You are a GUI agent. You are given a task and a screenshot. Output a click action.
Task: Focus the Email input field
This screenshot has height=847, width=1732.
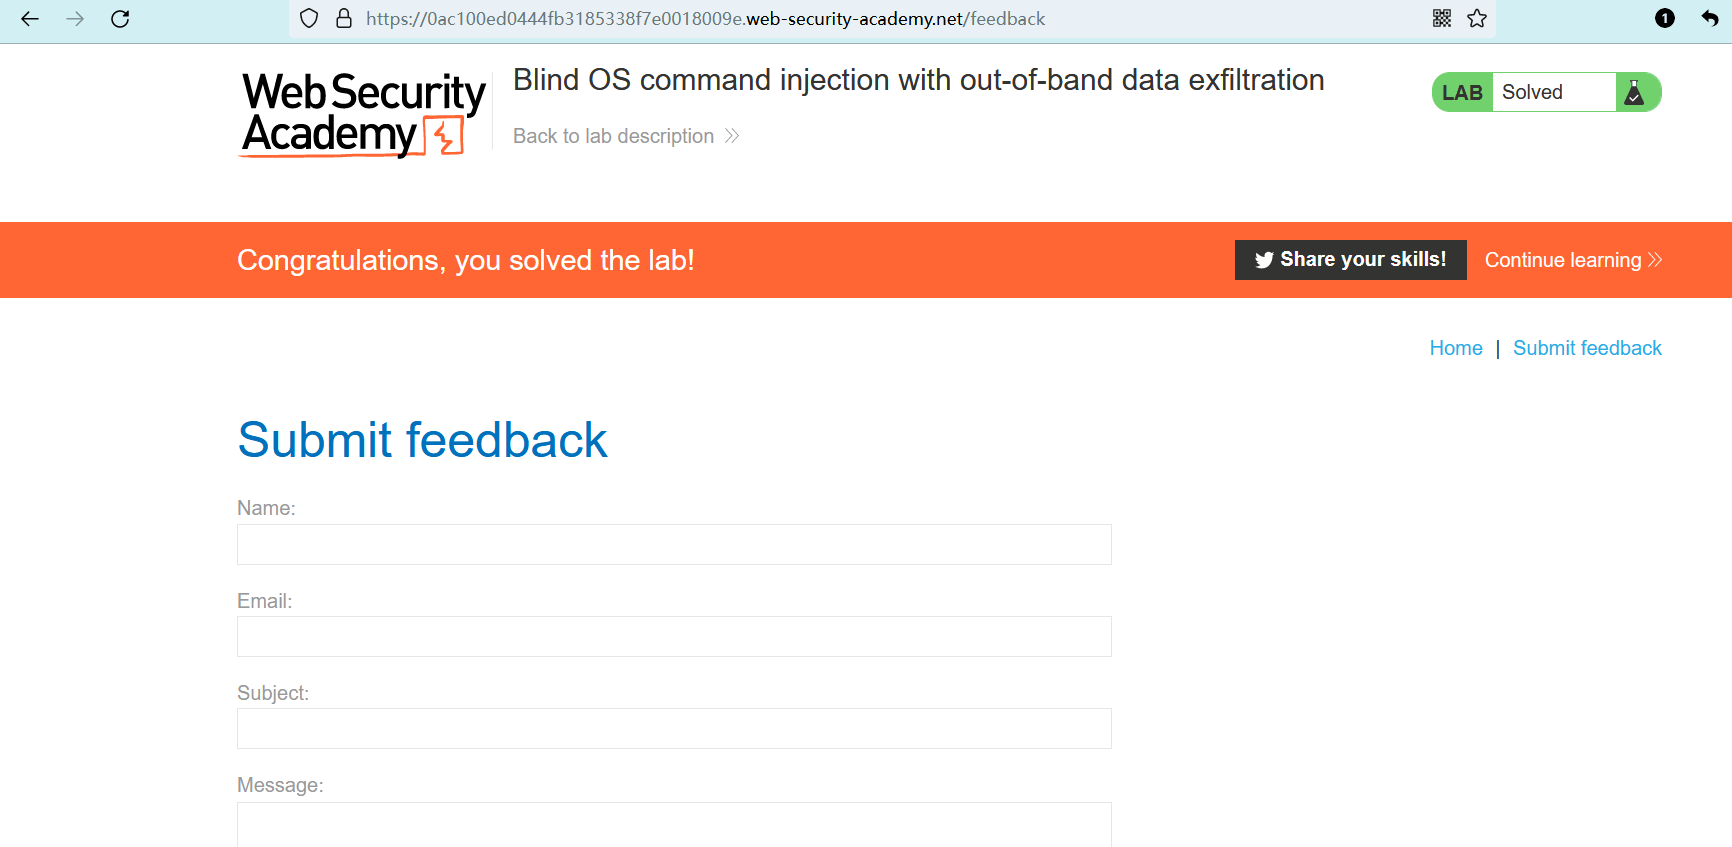[x=674, y=637]
